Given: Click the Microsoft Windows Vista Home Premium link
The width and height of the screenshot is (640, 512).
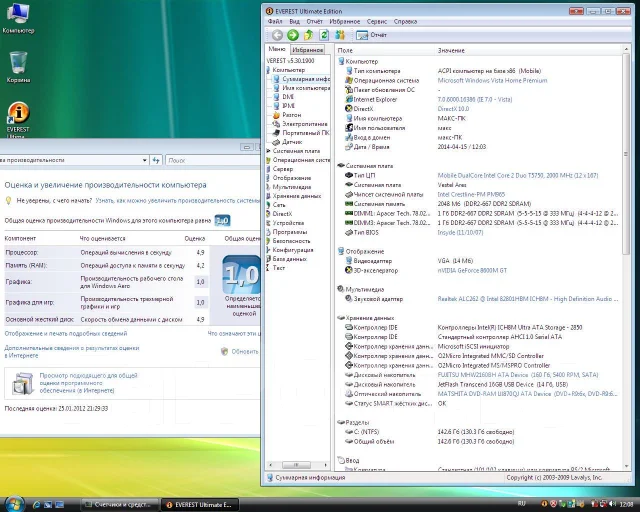Looking at the screenshot, I should click(492, 80).
